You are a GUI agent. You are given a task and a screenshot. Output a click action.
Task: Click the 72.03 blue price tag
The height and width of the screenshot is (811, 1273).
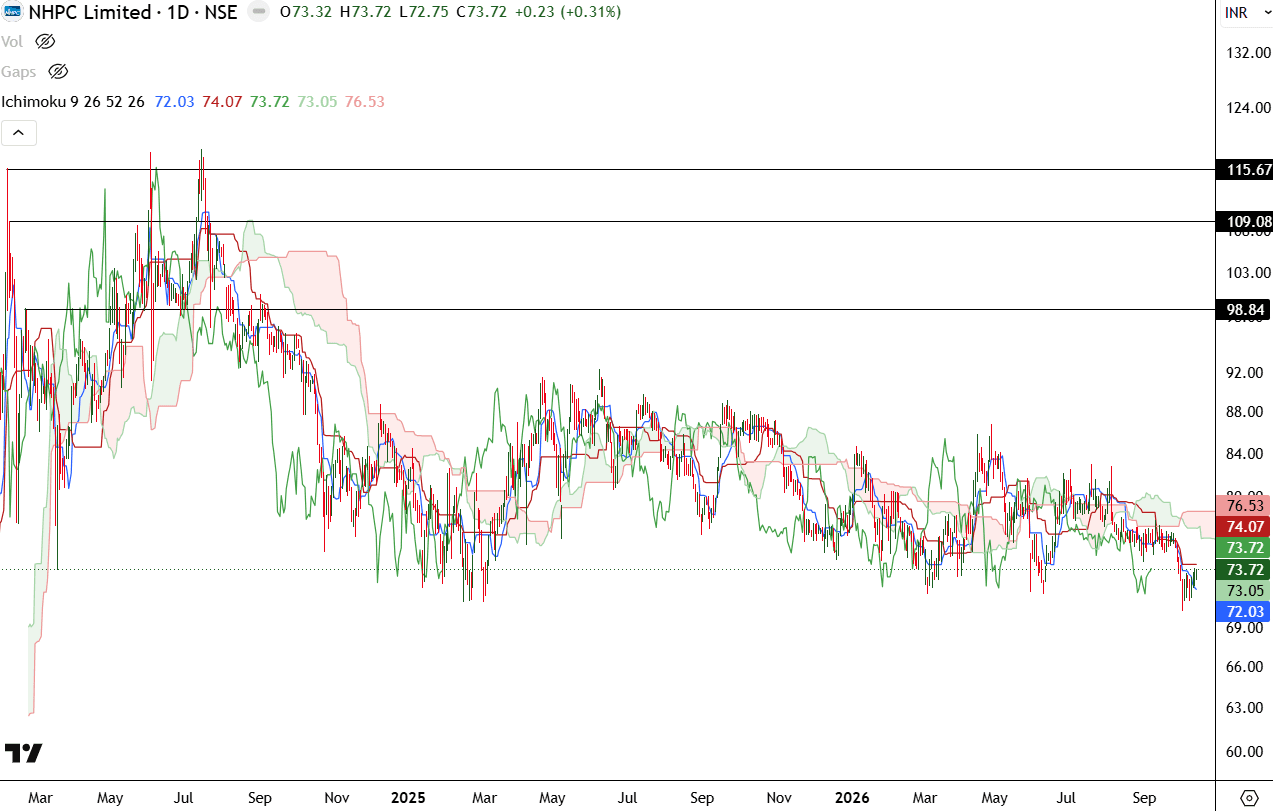pyautogui.click(x=1243, y=611)
